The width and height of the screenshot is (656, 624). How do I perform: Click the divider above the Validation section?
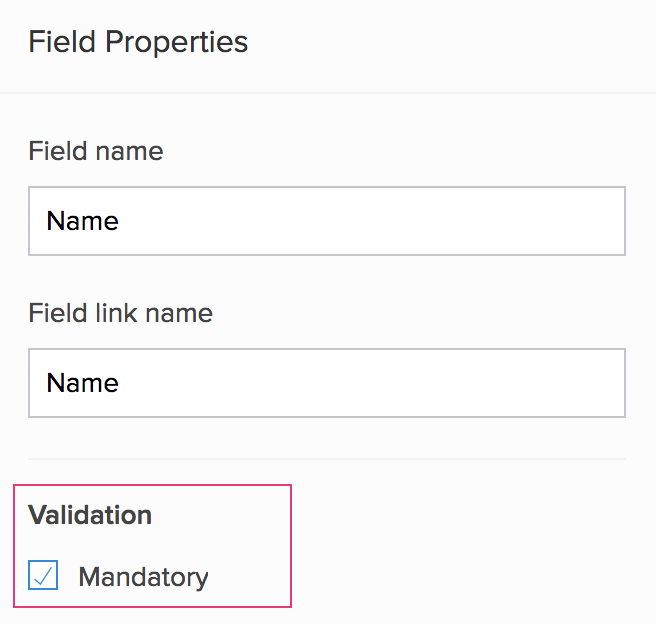[x=326, y=459]
